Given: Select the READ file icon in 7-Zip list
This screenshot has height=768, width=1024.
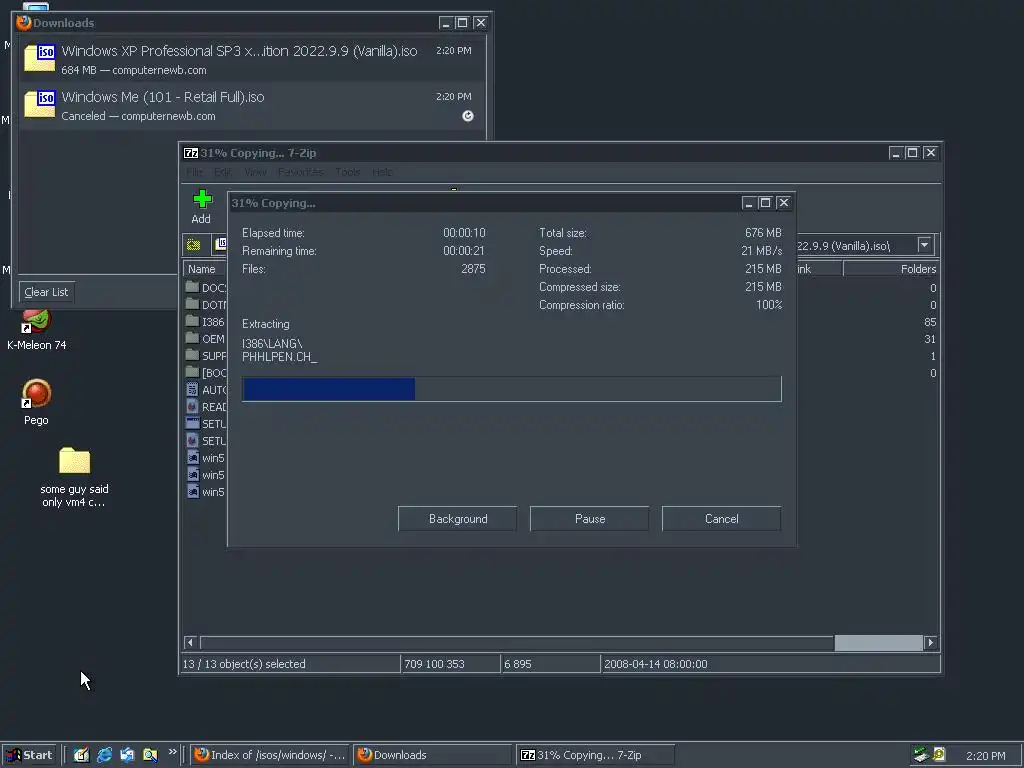Looking at the screenshot, I should click(192, 406).
